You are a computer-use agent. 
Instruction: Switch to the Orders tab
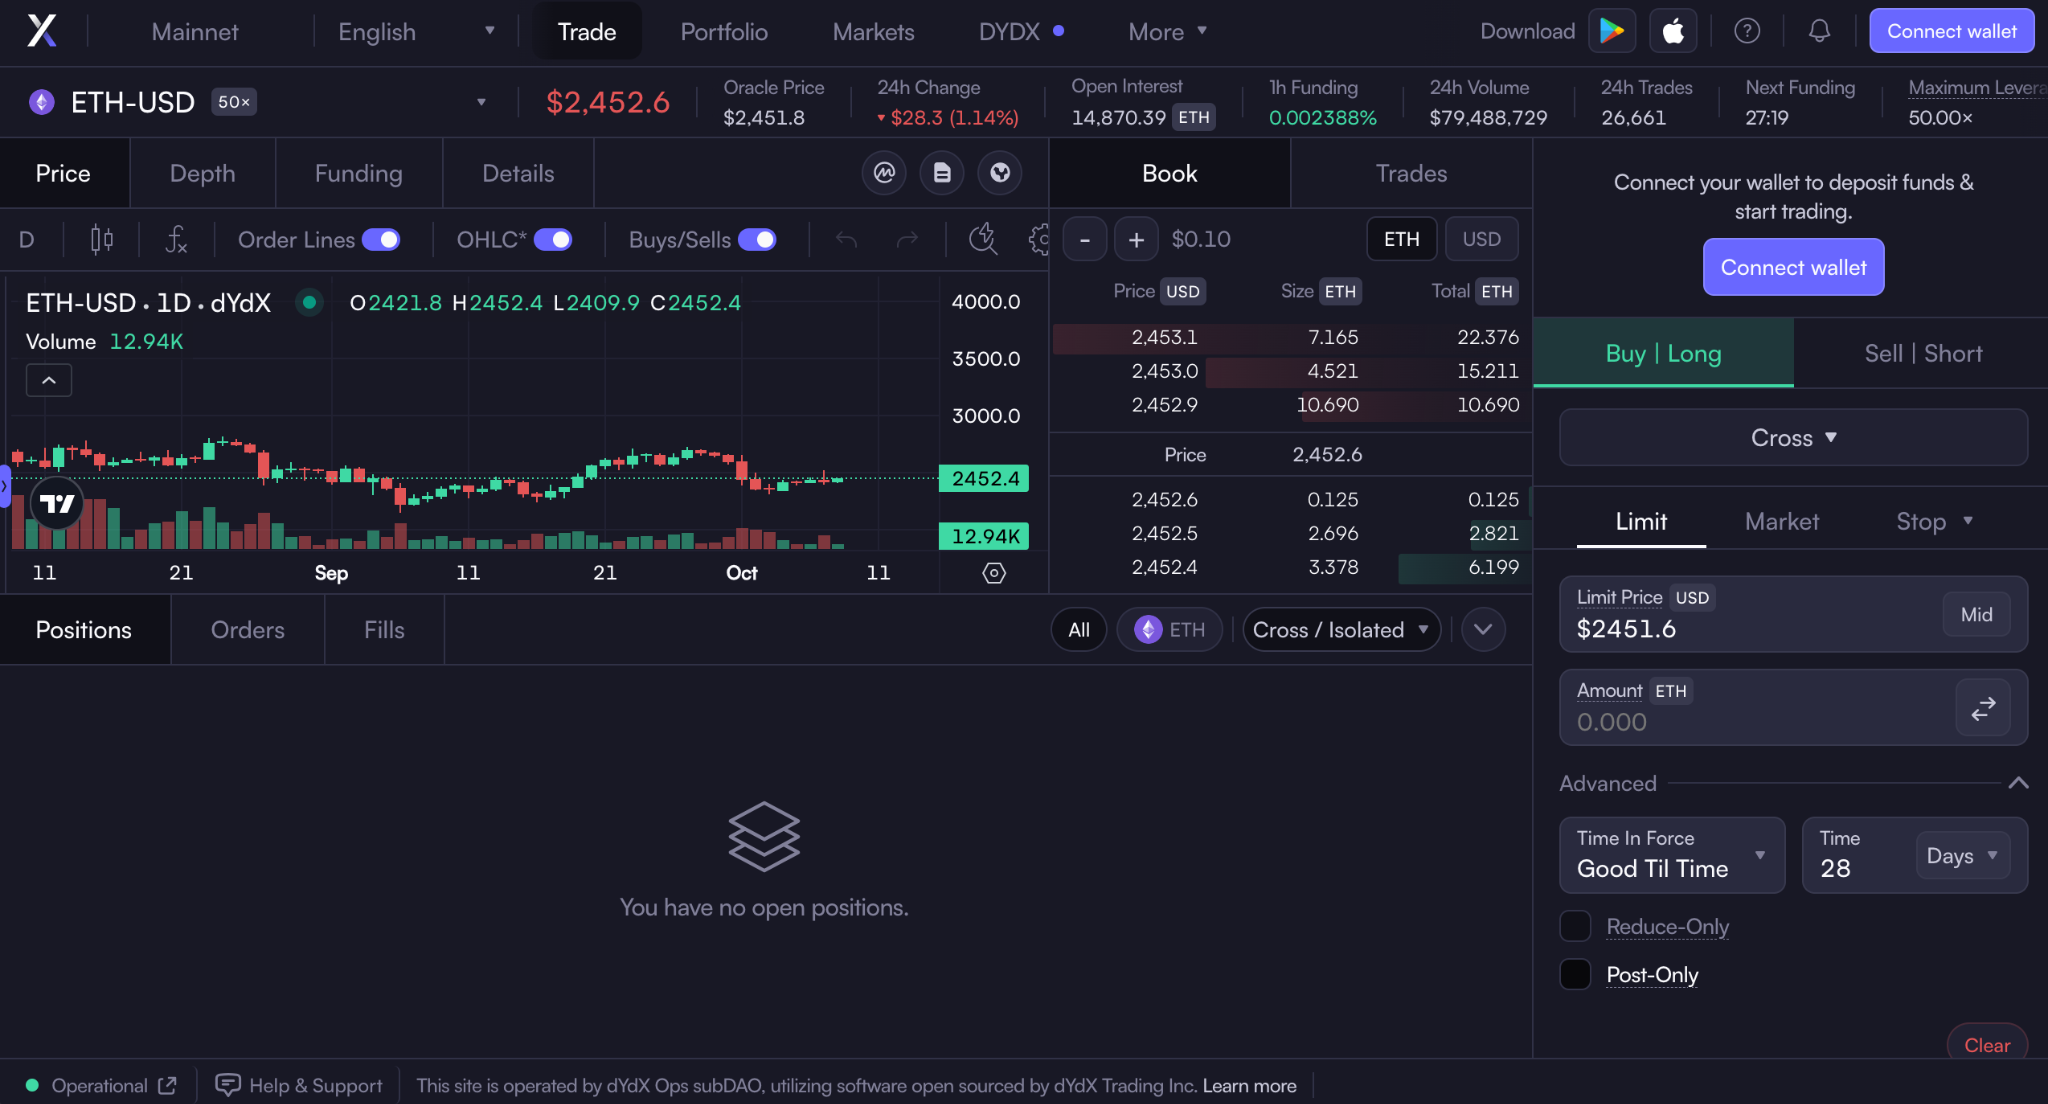pos(247,630)
